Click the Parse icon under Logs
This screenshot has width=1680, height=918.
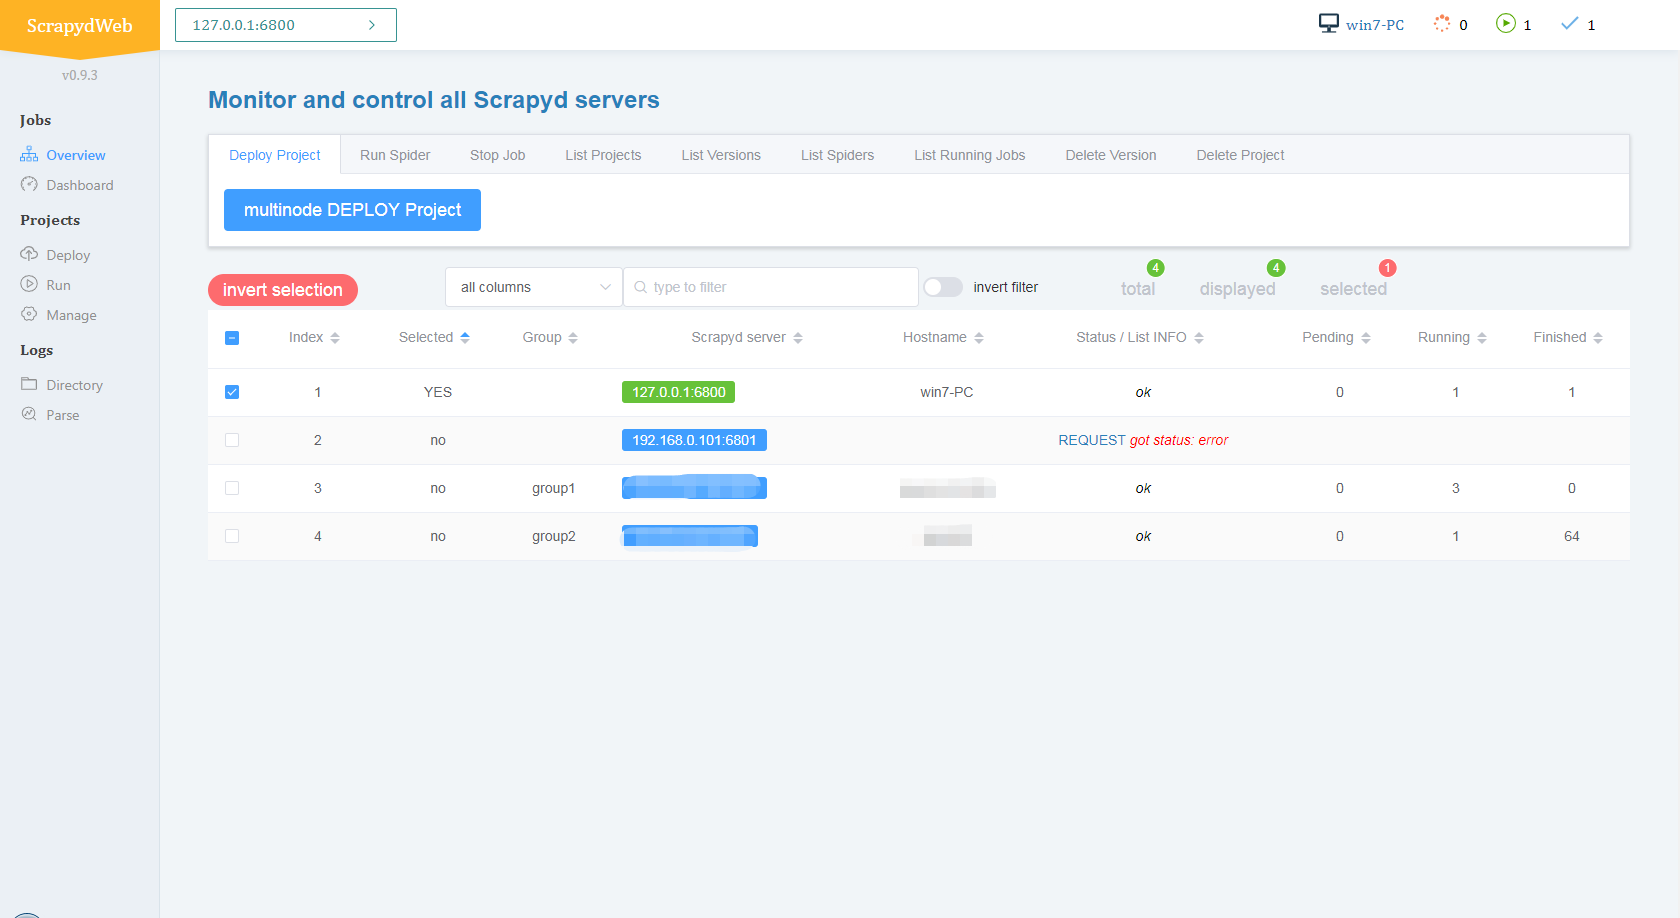click(x=29, y=414)
